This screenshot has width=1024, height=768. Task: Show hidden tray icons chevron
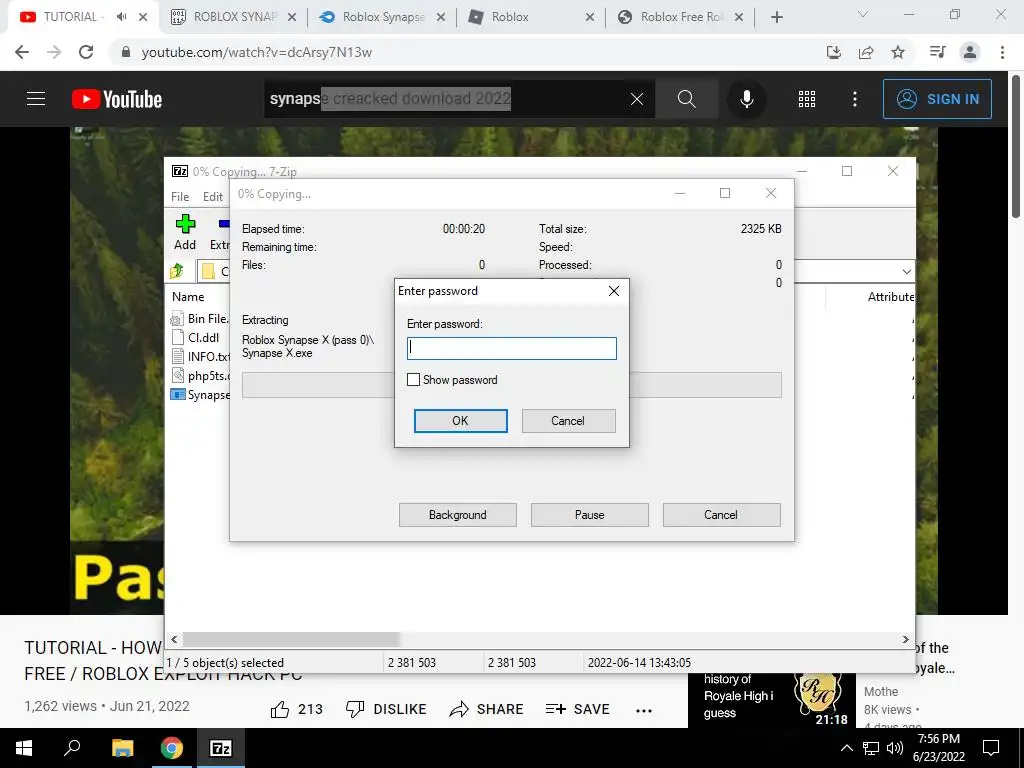pos(846,748)
